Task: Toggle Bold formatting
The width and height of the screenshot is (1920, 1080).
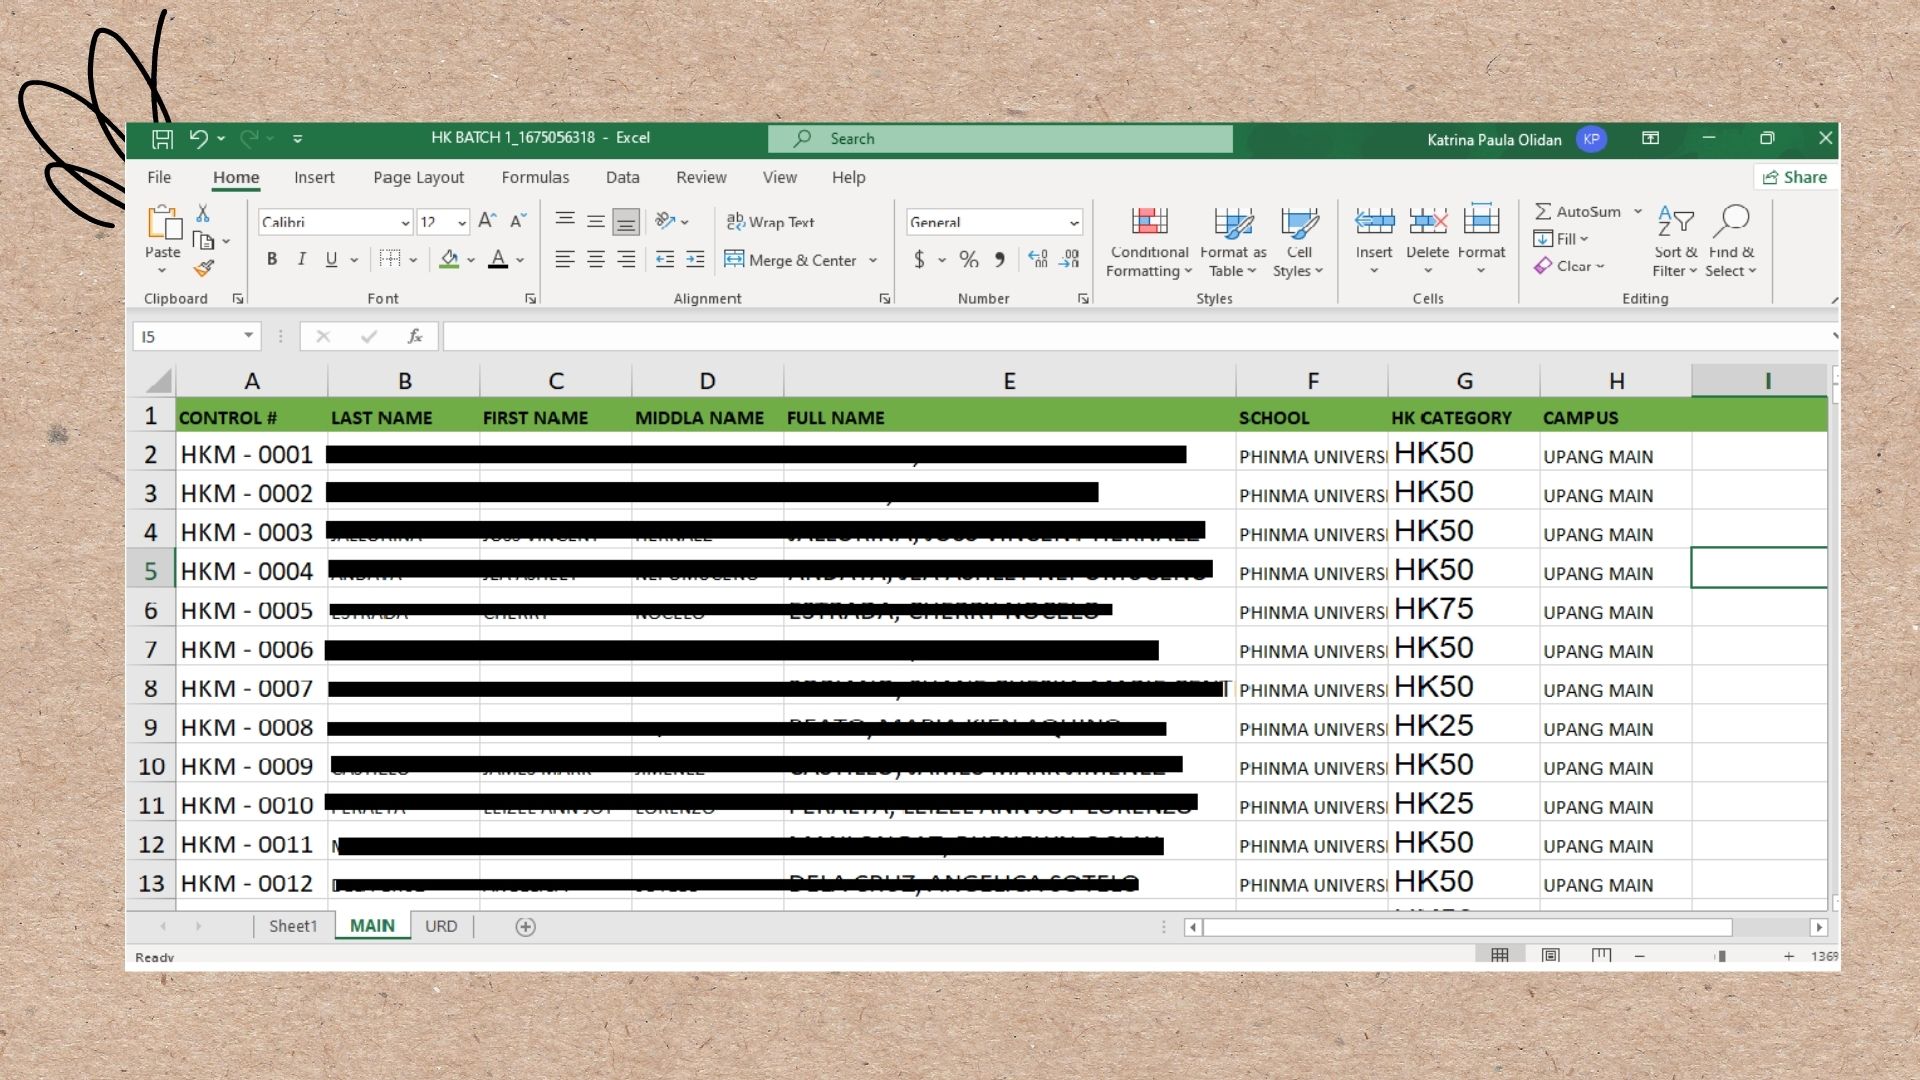Action: click(x=272, y=260)
